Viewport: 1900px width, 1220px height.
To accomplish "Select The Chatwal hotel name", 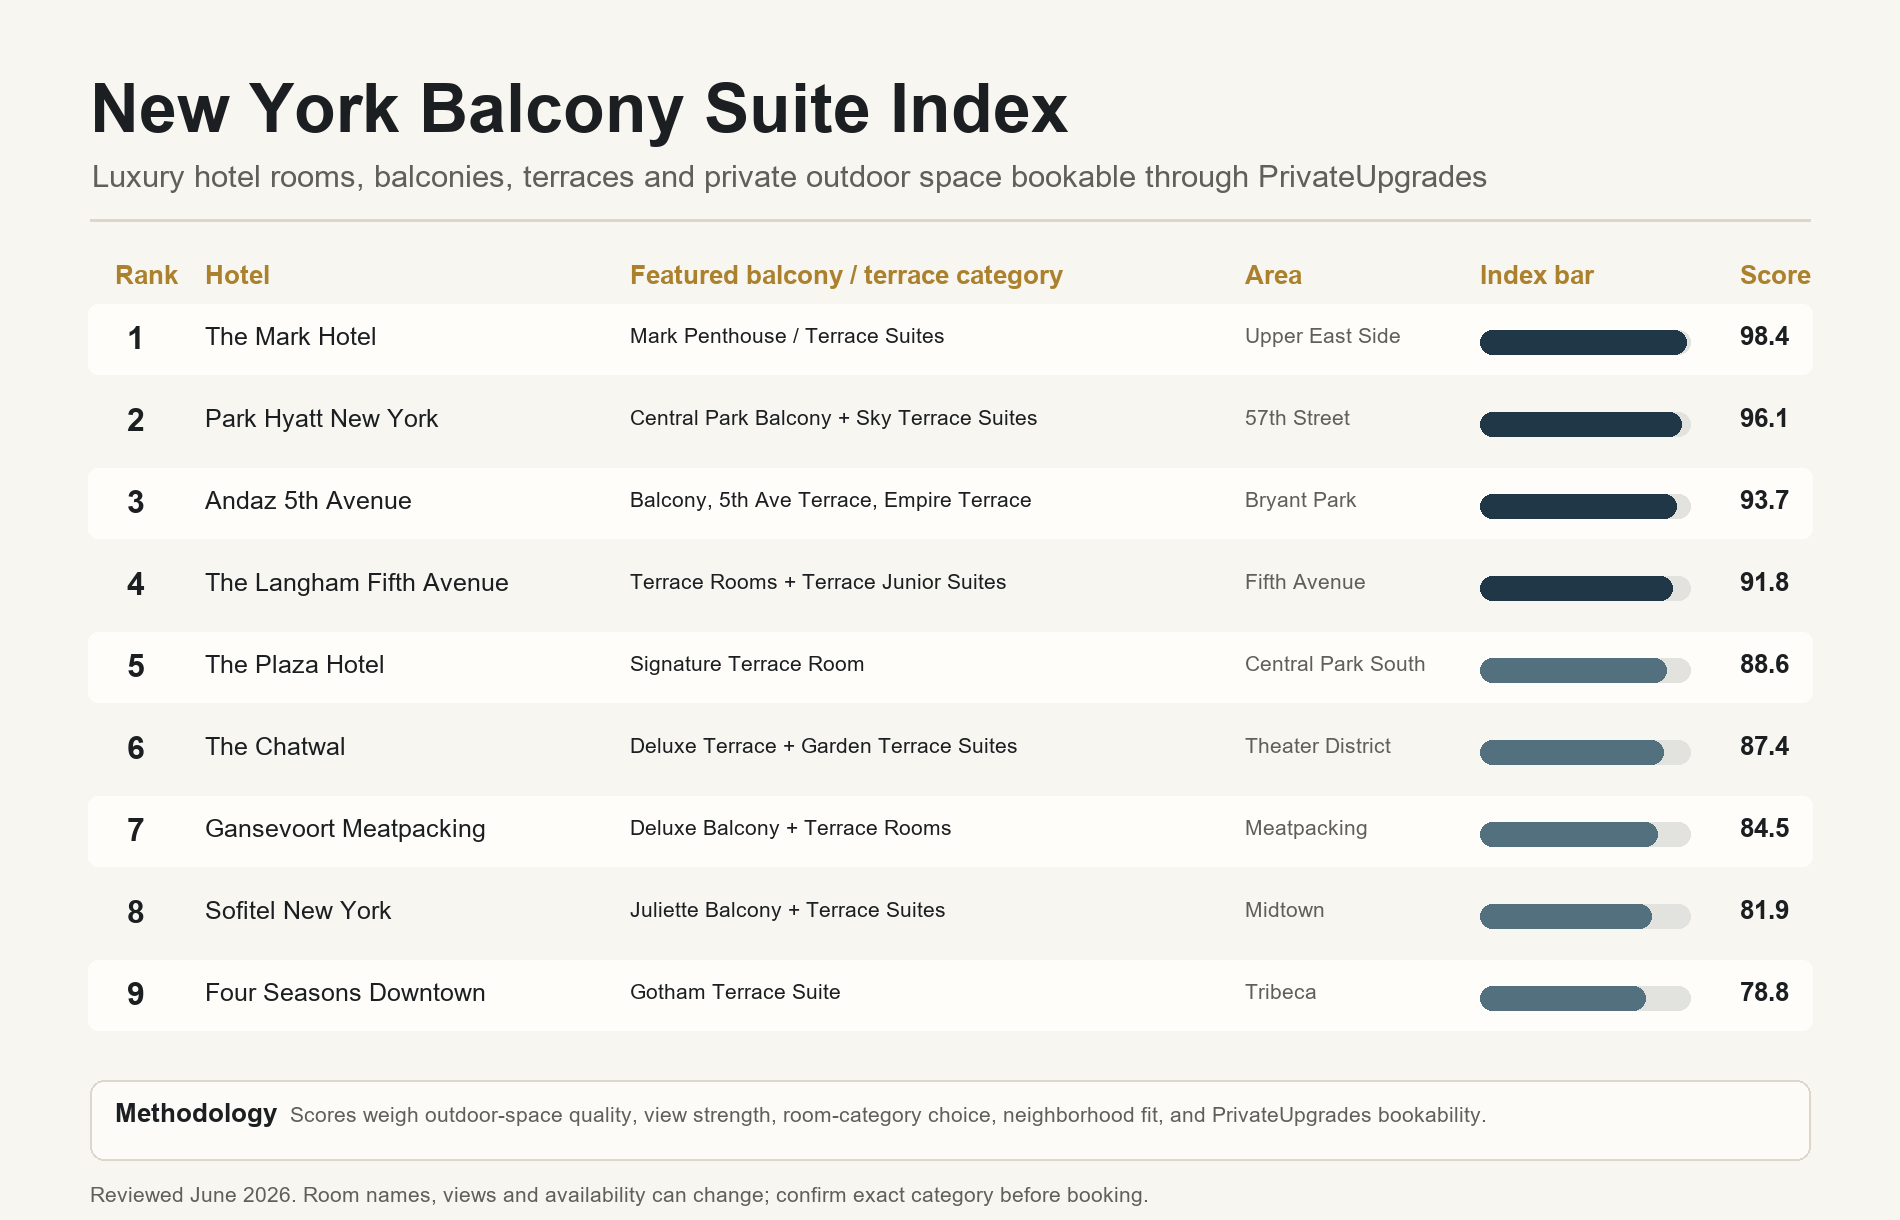I will pos(275,747).
